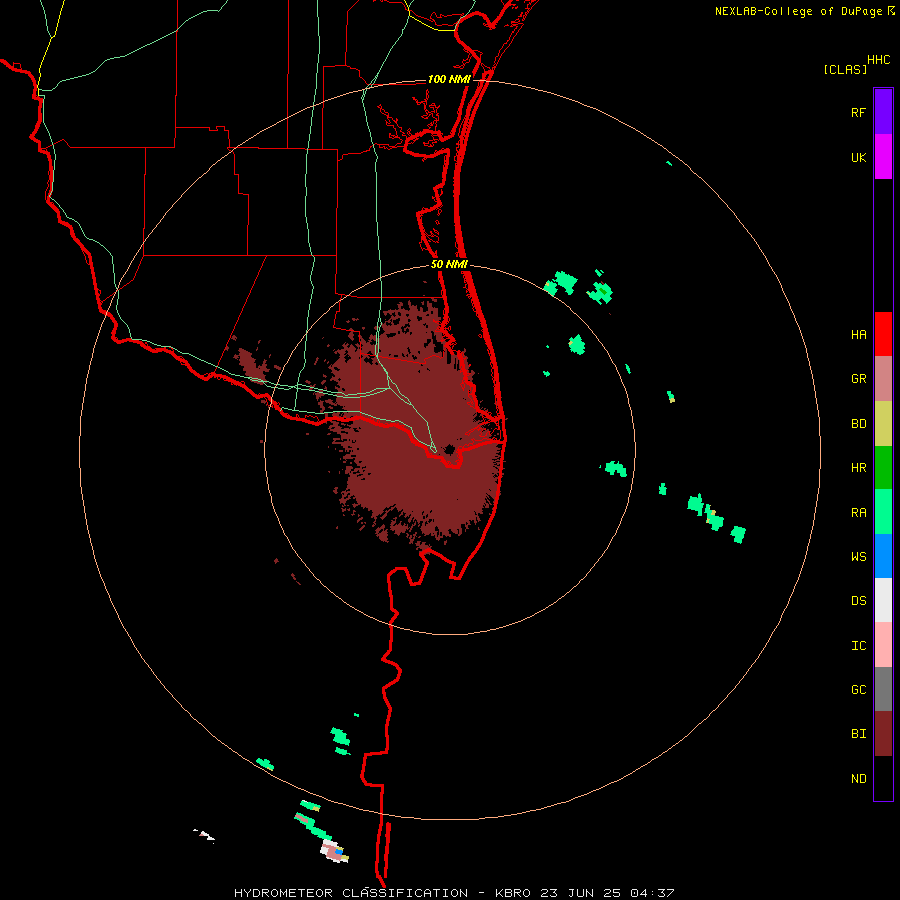900x900 pixels.
Task: Click the BD yellow legend swatch
Action: [x=883, y=424]
